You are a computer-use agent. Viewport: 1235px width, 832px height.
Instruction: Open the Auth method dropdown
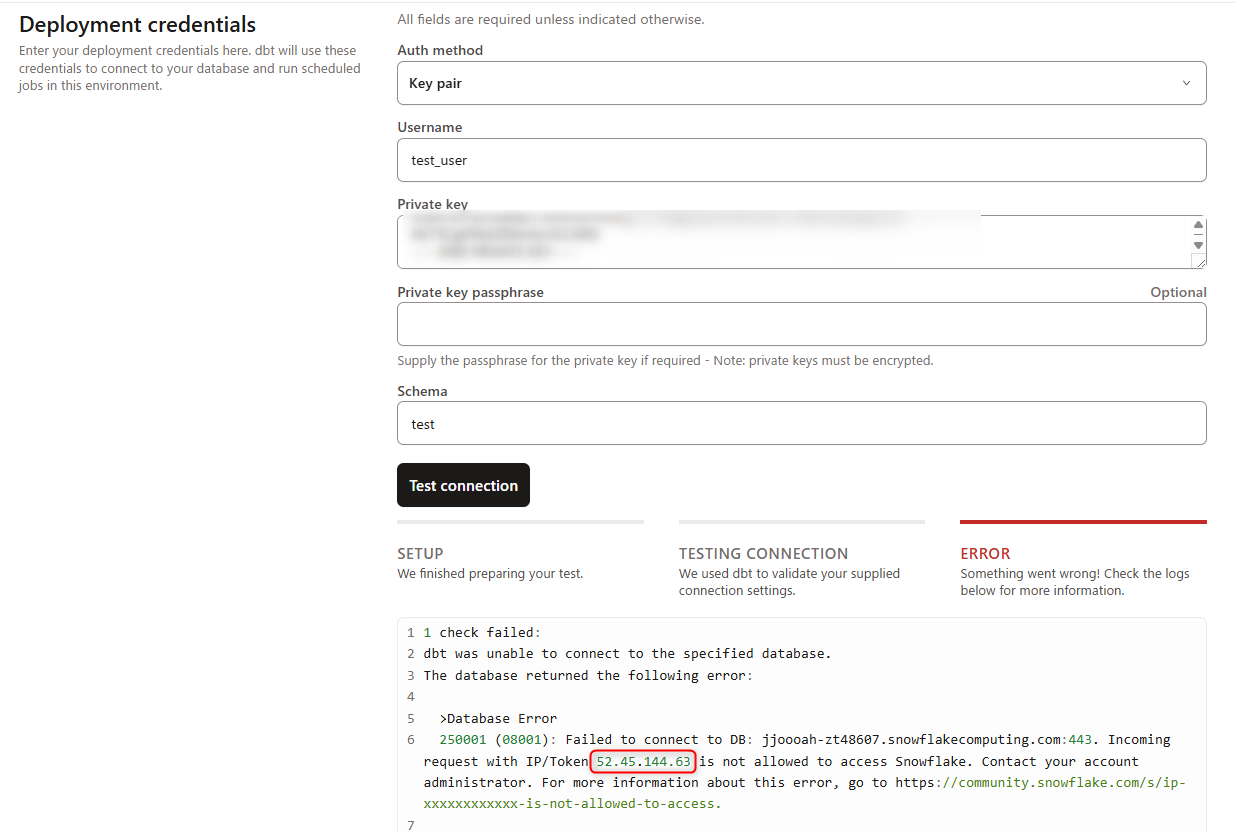click(x=800, y=83)
